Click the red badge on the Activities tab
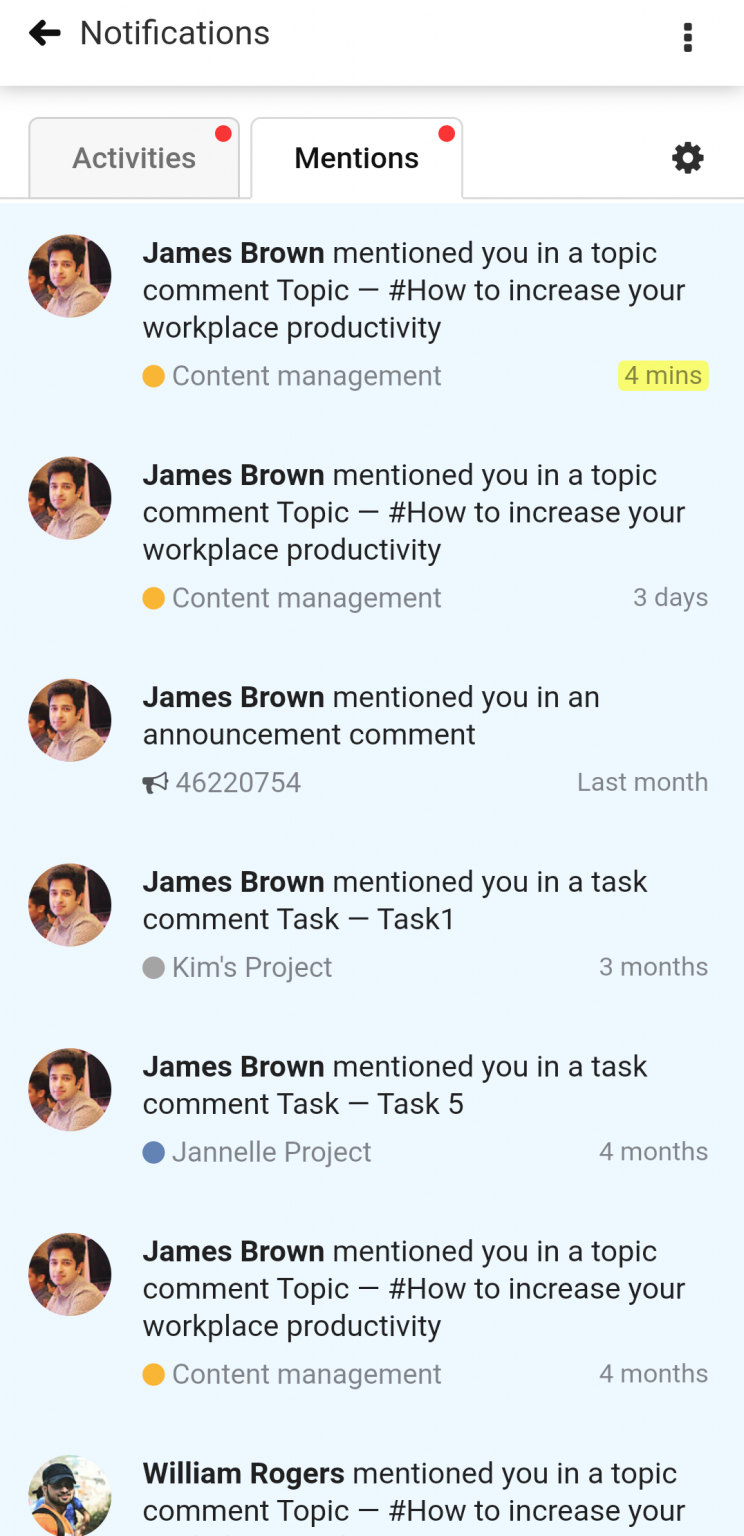The image size is (744, 1536). click(223, 132)
